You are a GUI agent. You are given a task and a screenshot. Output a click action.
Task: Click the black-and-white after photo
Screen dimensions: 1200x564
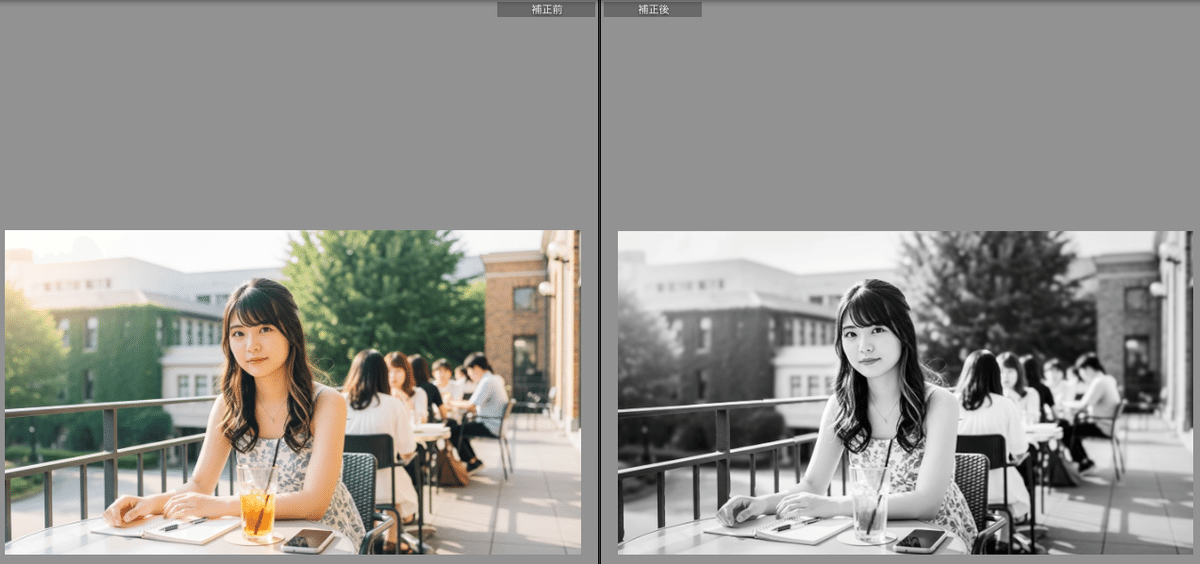(x=905, y=393)
